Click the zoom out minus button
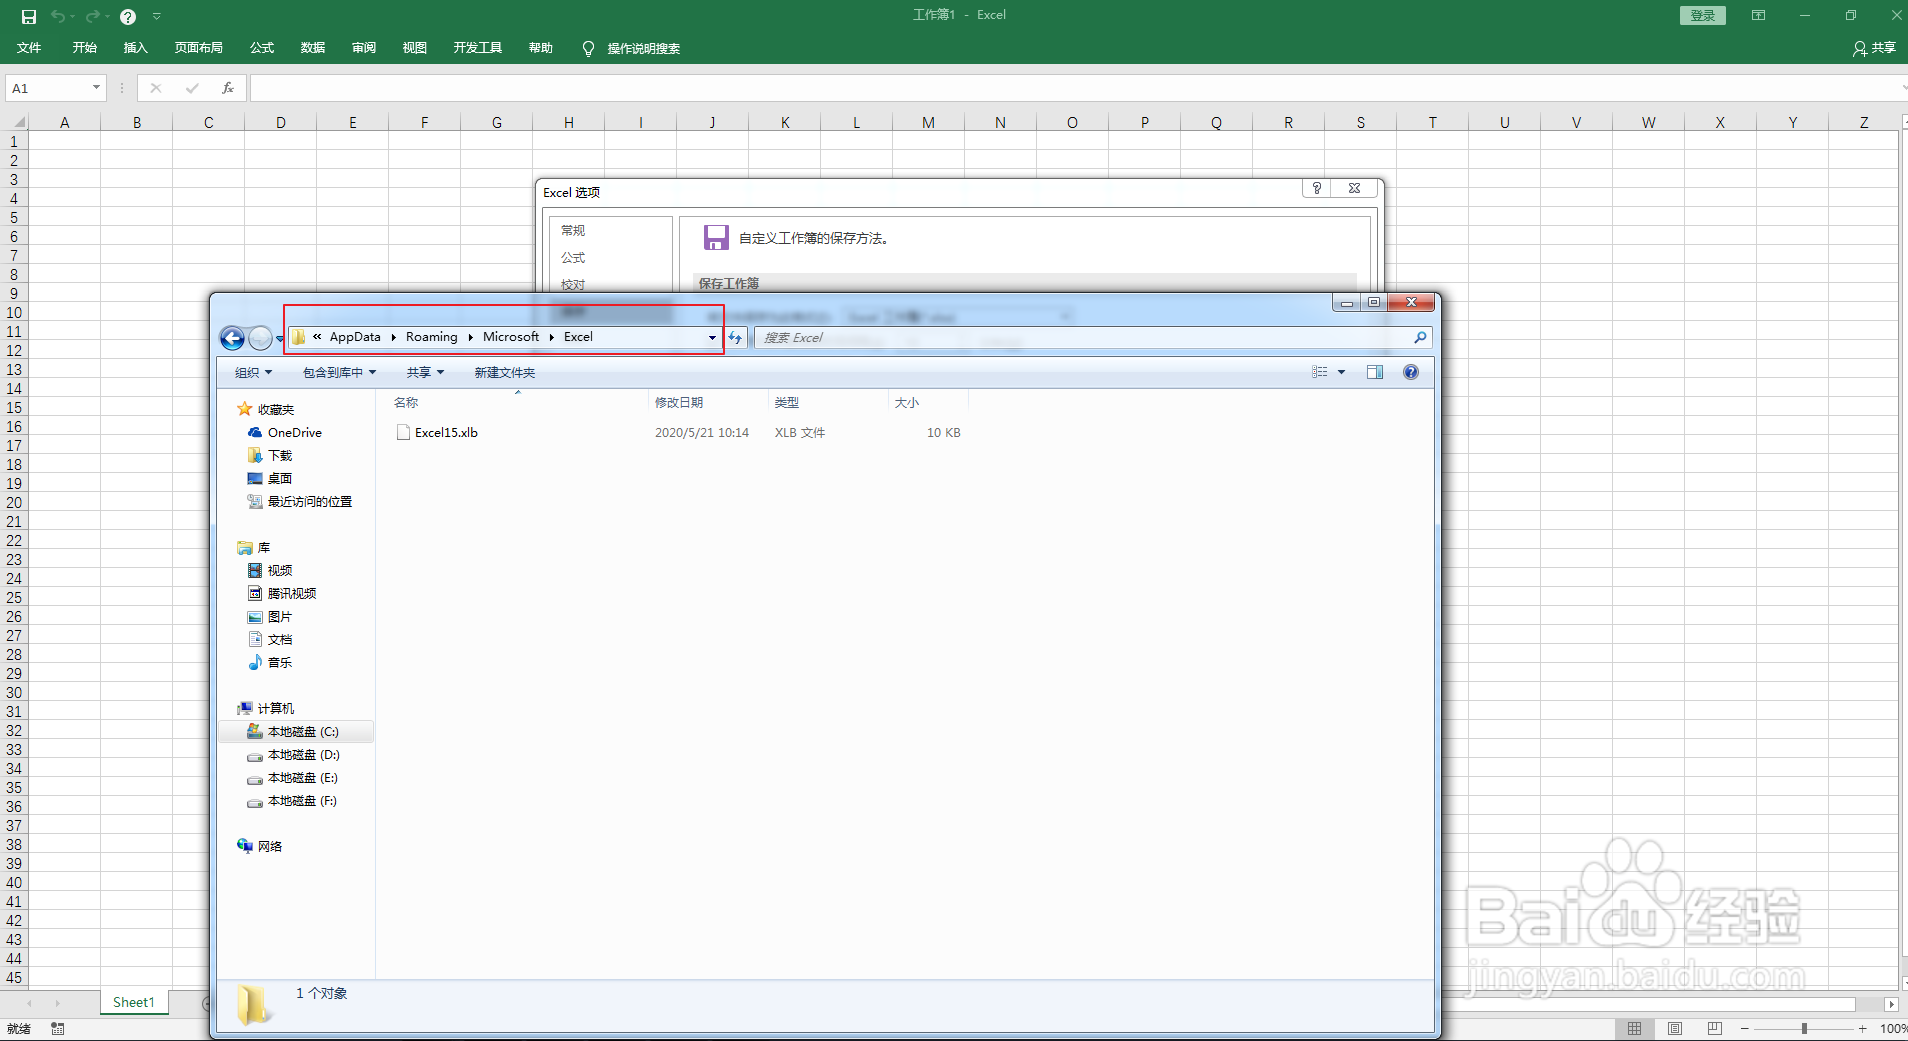The width and height of the screenshot is (1908, 1041). tap(1745, 1028)
